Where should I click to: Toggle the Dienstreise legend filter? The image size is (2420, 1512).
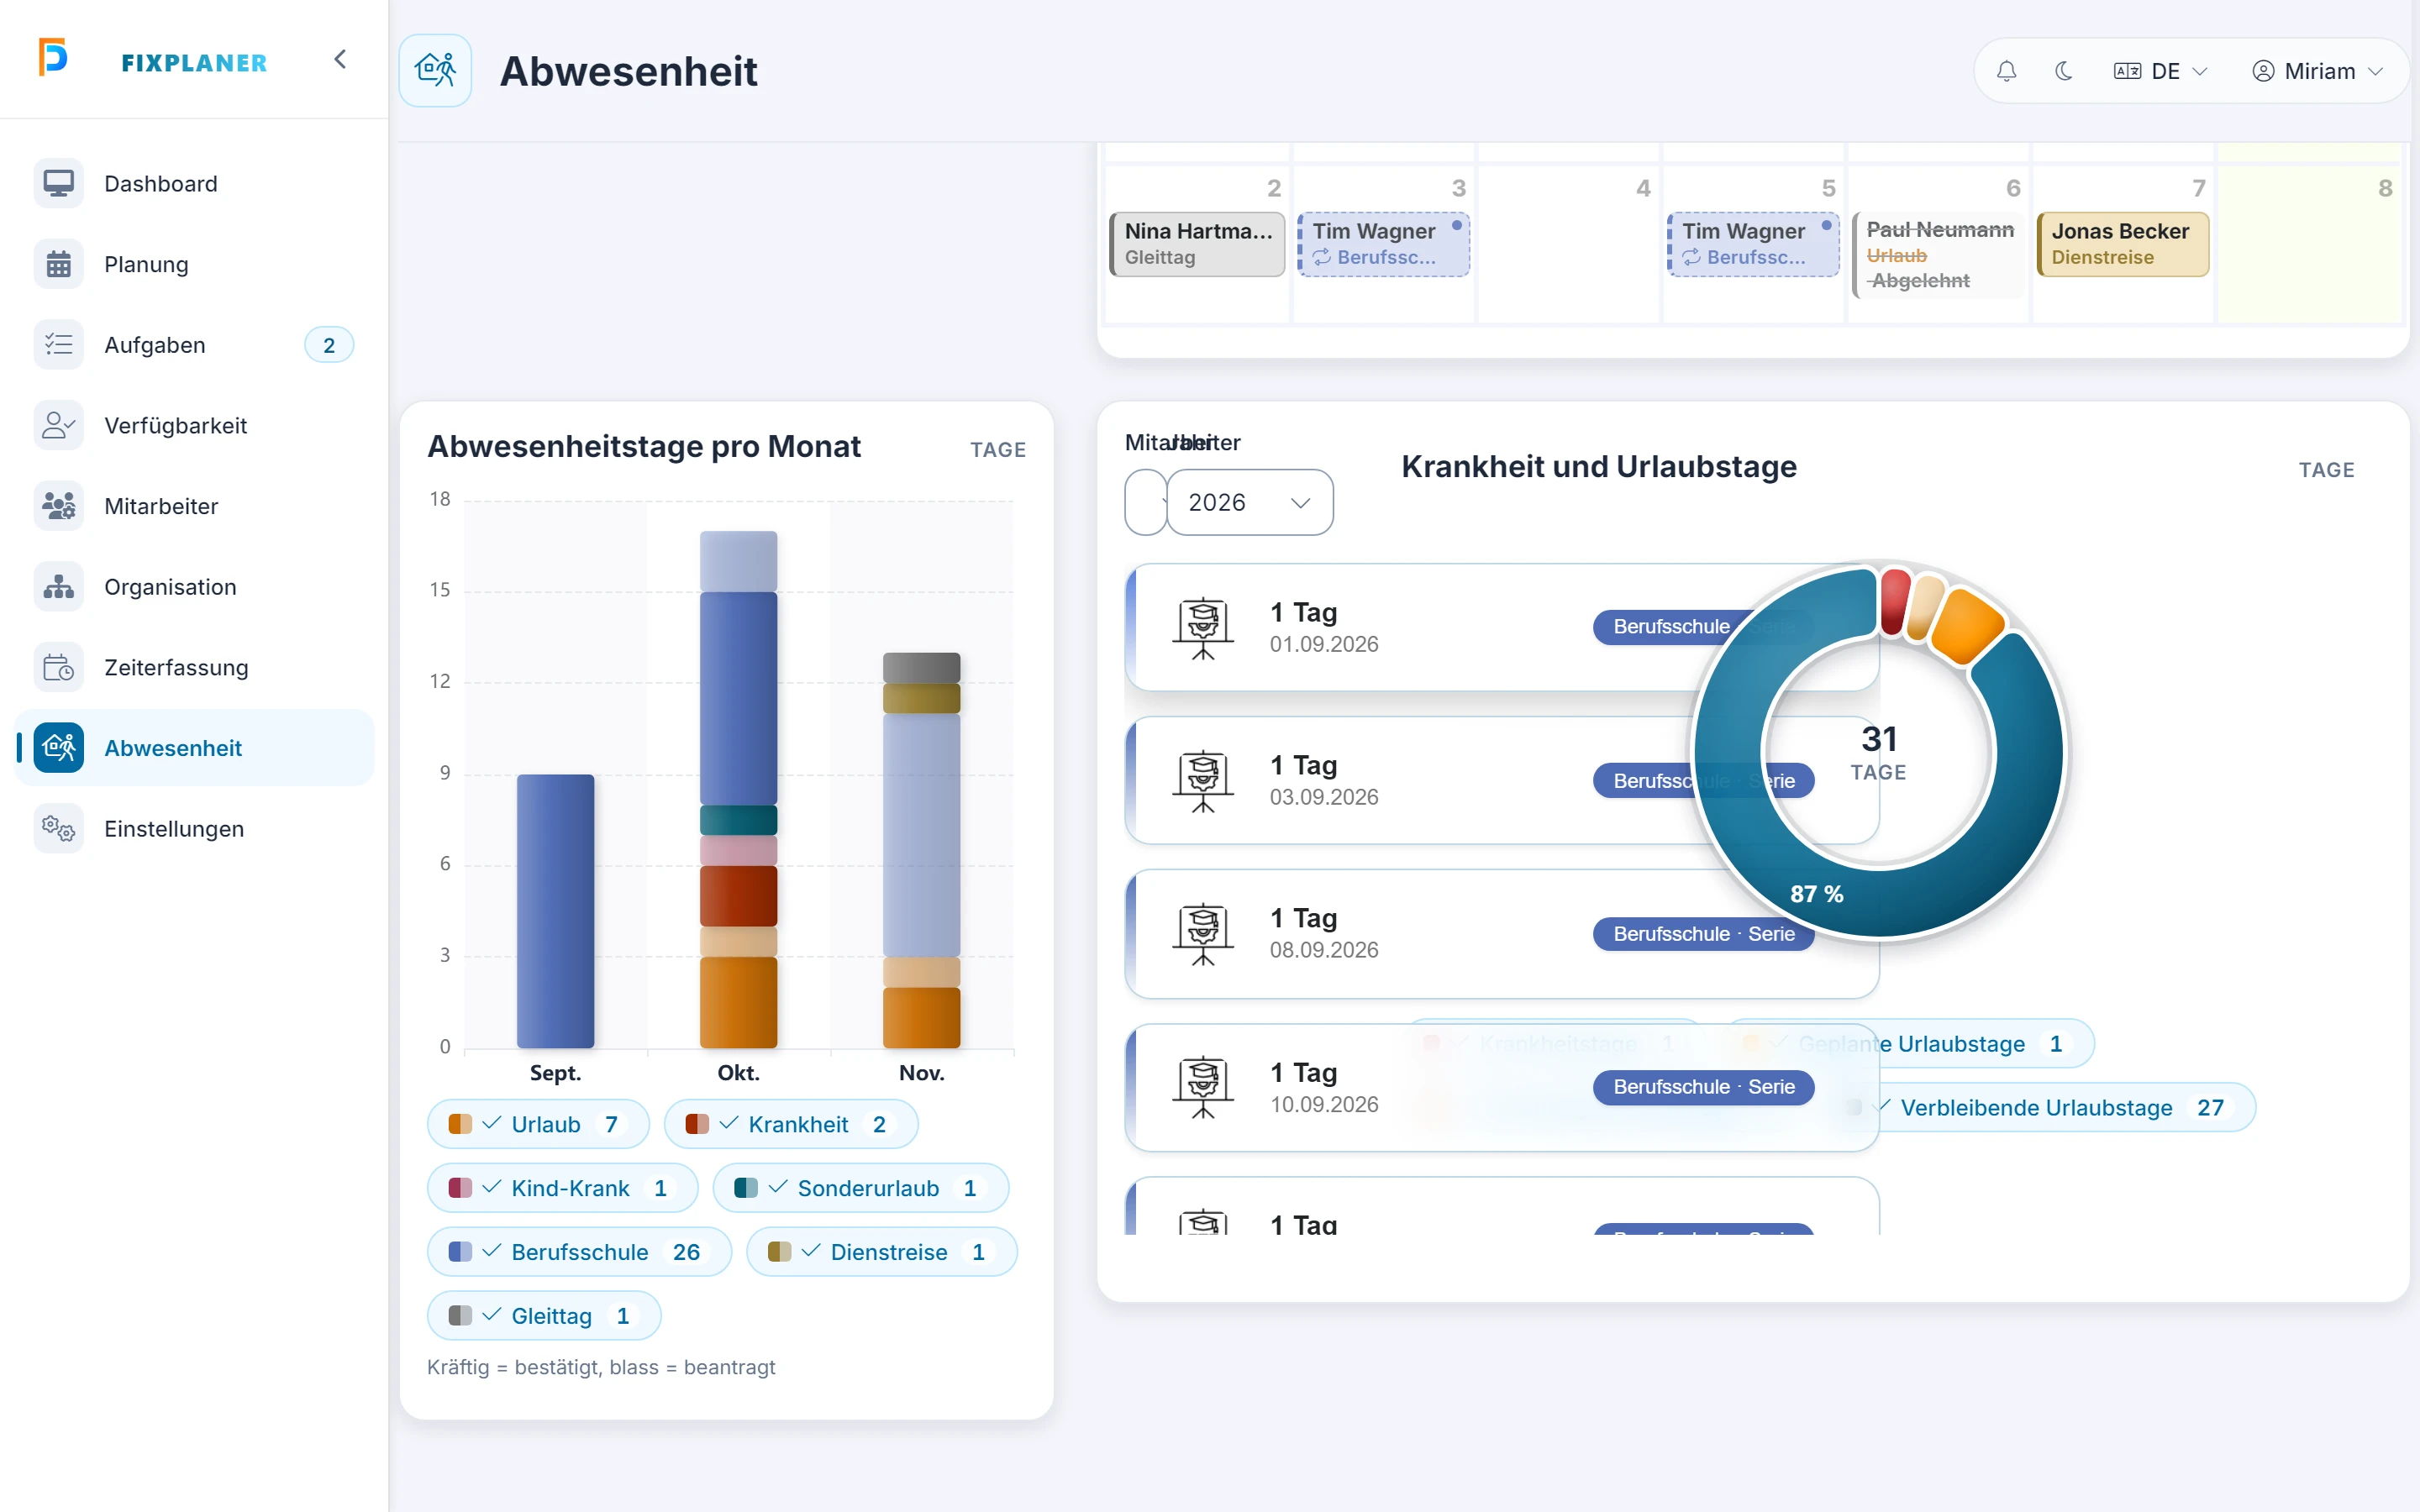(881, 1252)
